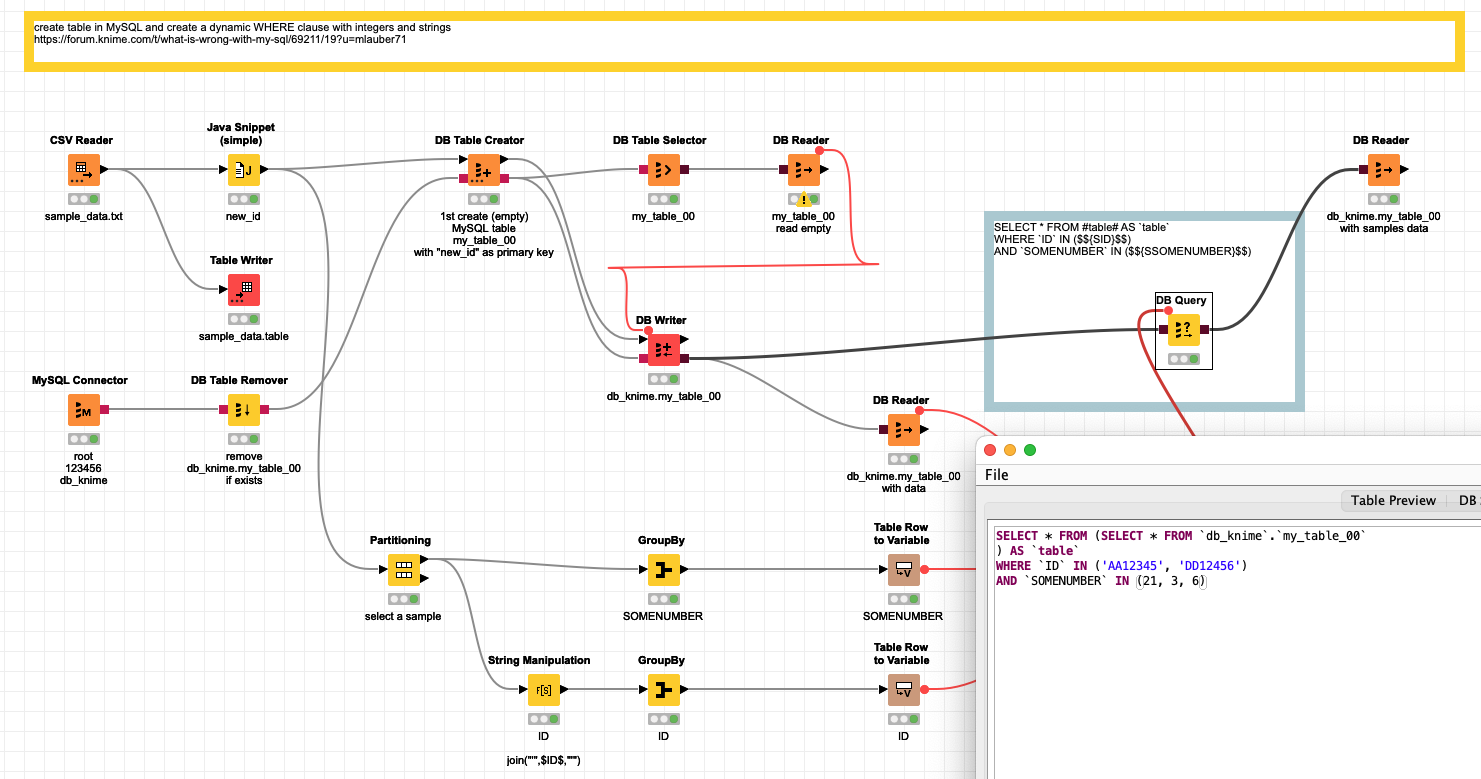Select the String Manipulation node
1481x779 pixels.
point(543,690)
